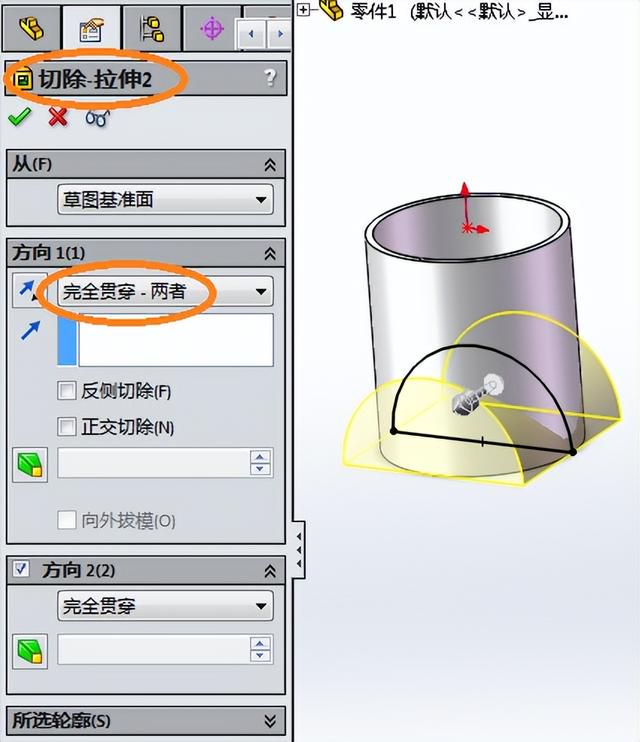Open the 草图基准面 dropdown

pos(165,200)
